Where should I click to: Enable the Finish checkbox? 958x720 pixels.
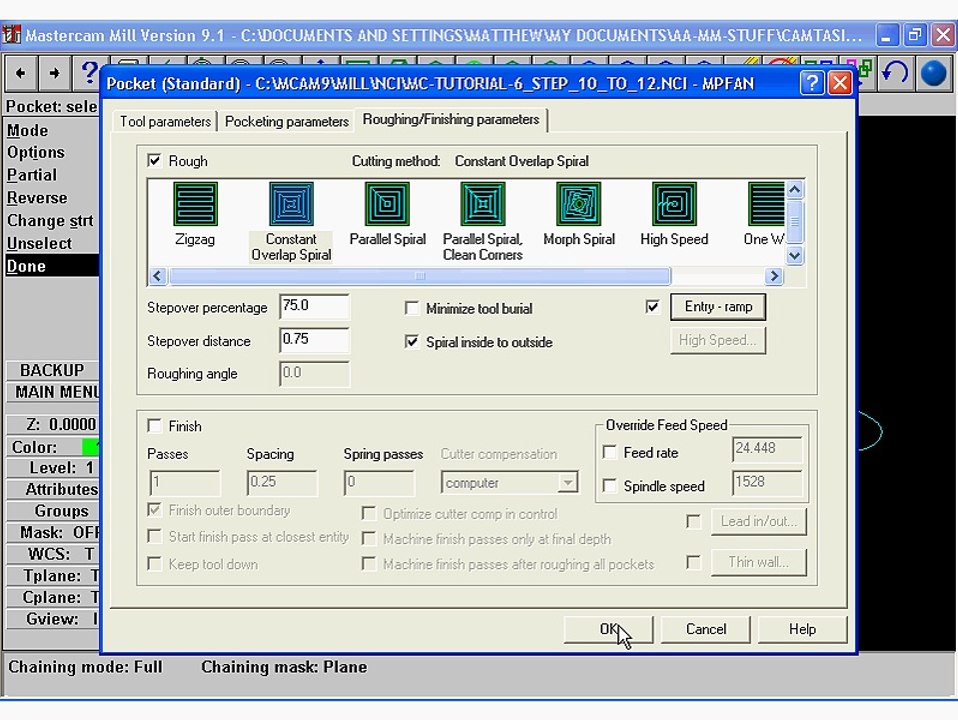click(155, 425)
